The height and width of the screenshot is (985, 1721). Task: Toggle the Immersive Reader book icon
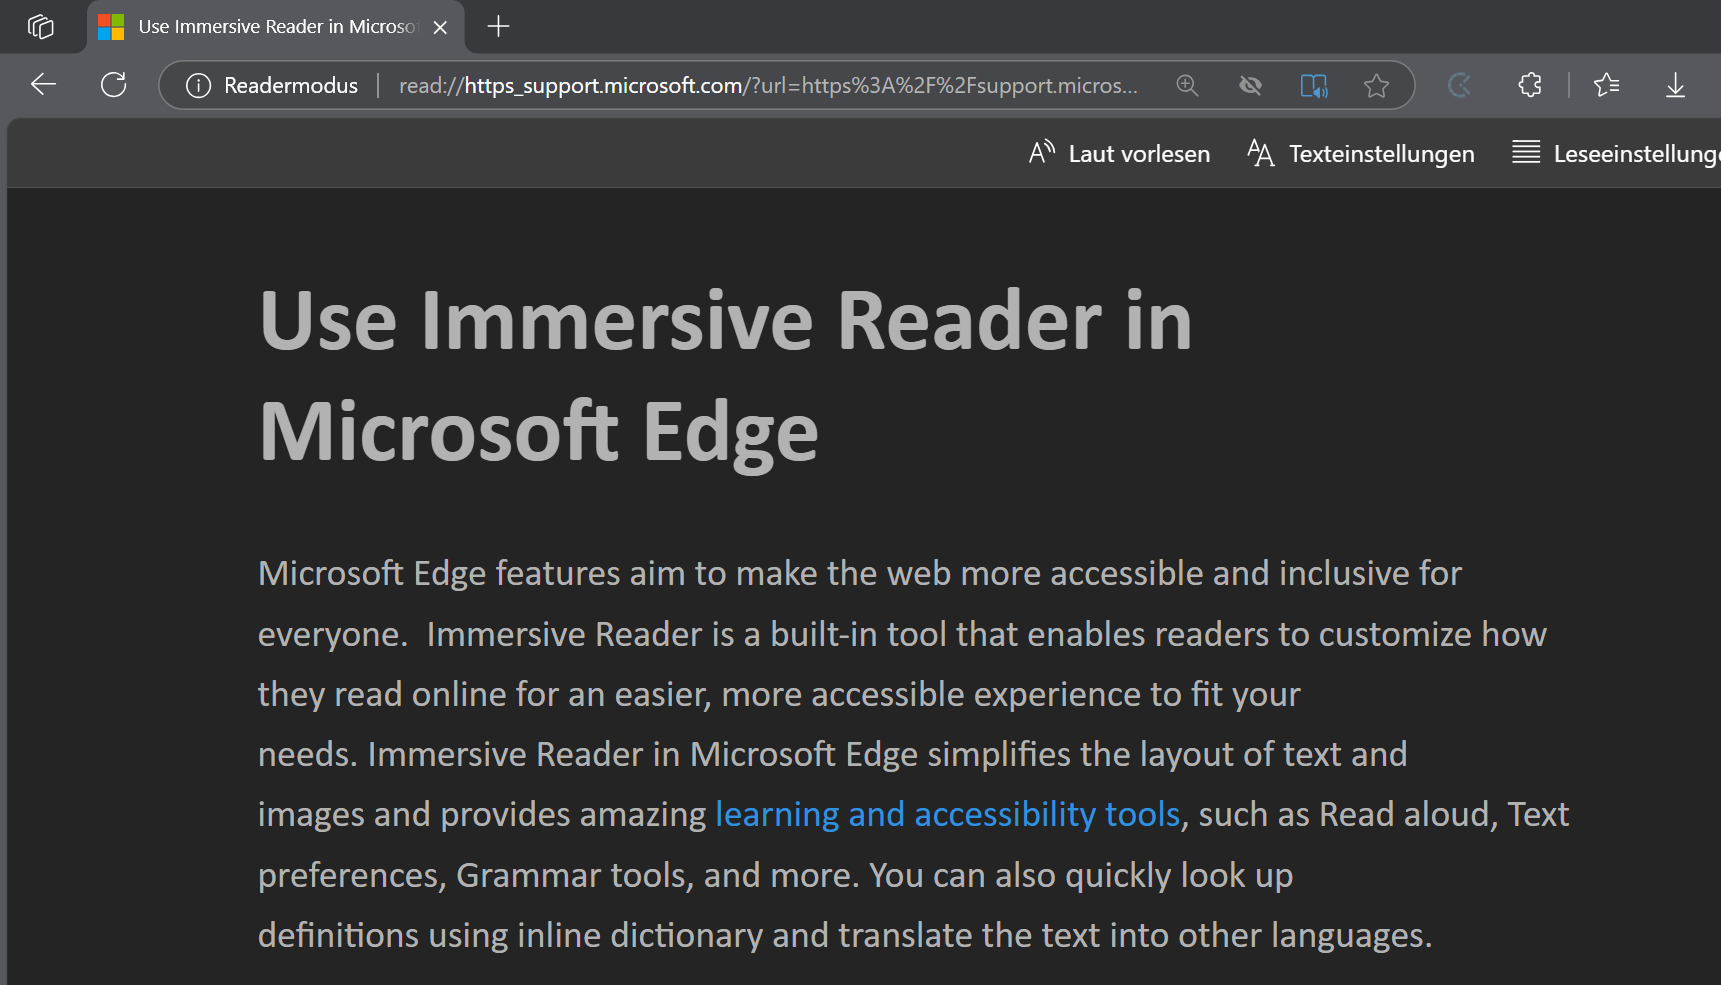(1314, 85)
